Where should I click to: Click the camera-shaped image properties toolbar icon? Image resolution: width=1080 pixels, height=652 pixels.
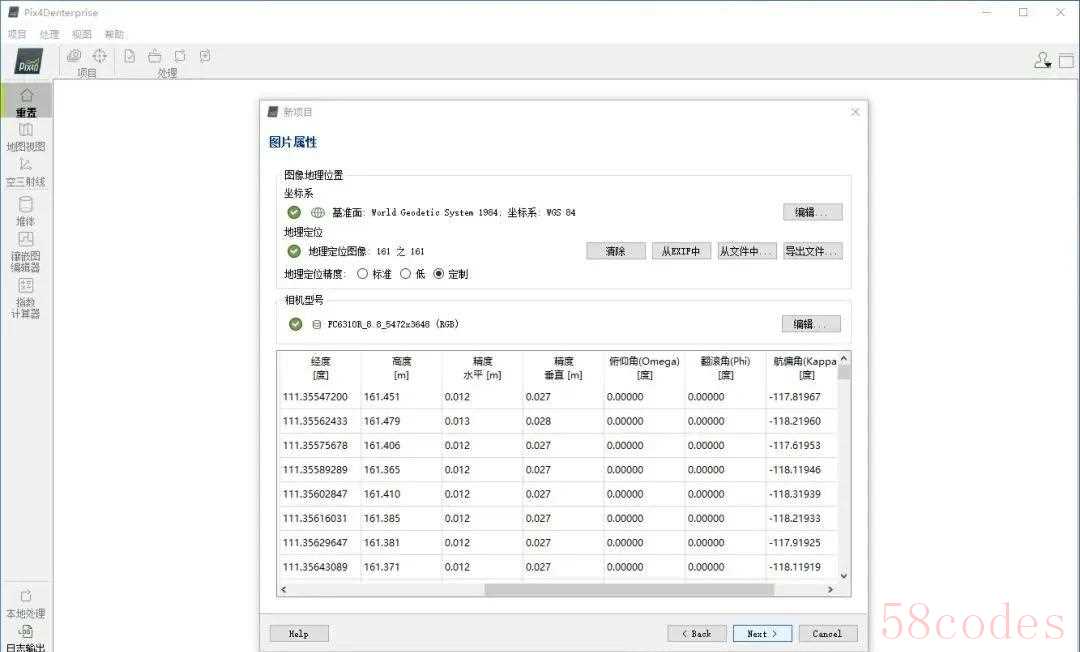(74, 56)
